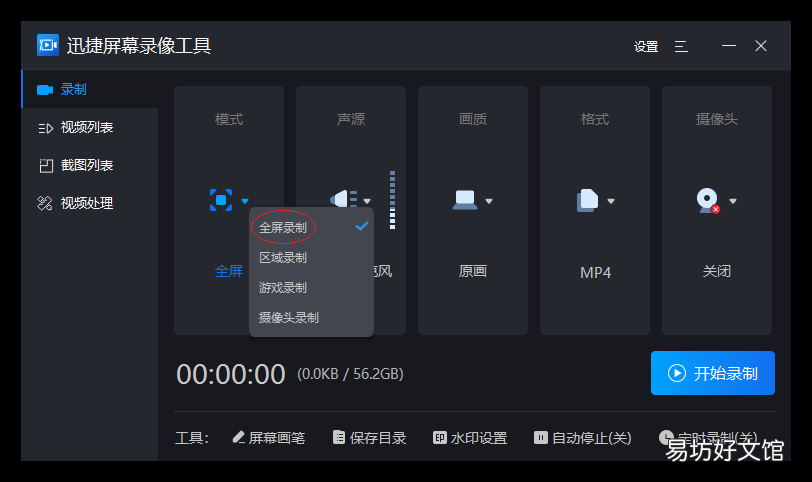Image resolution: width=812 pixels, height=482 pixels.
Task: Click the 原画 quality label
Action: point(473,271)
